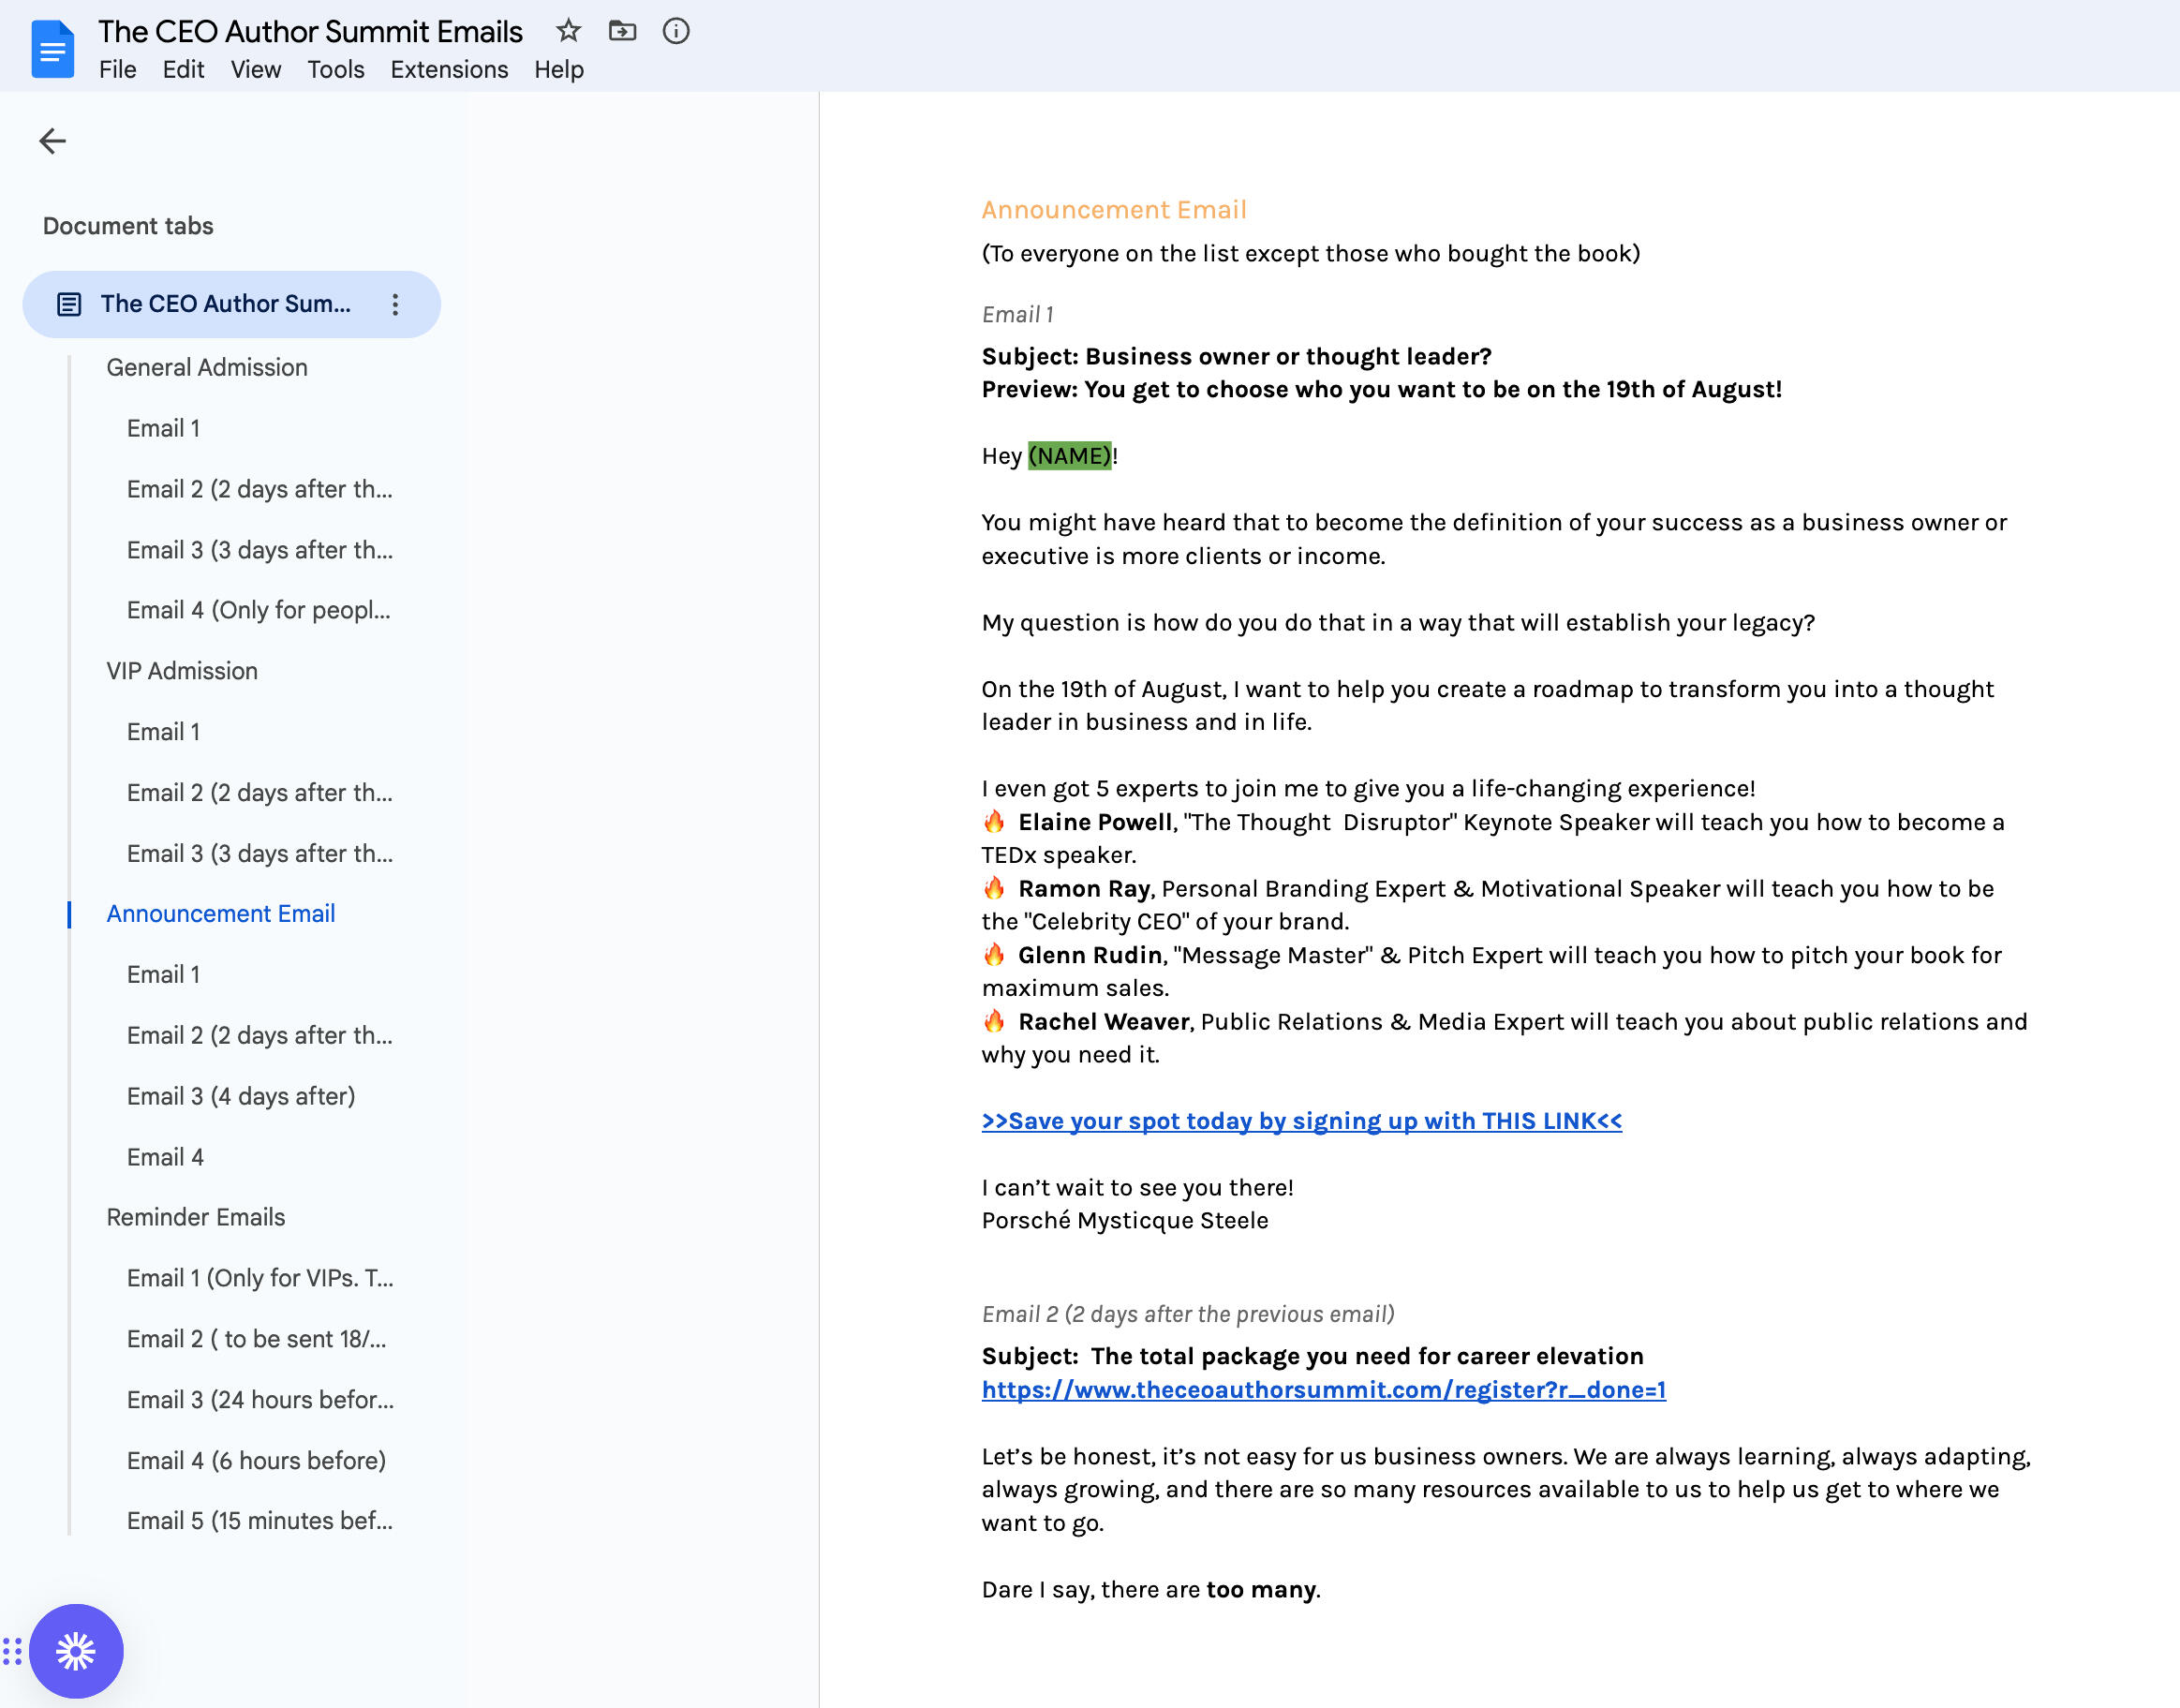This screenshot has height=1708, width=2180.
Task: Open the File menu
Action: [x=117, y=70]
